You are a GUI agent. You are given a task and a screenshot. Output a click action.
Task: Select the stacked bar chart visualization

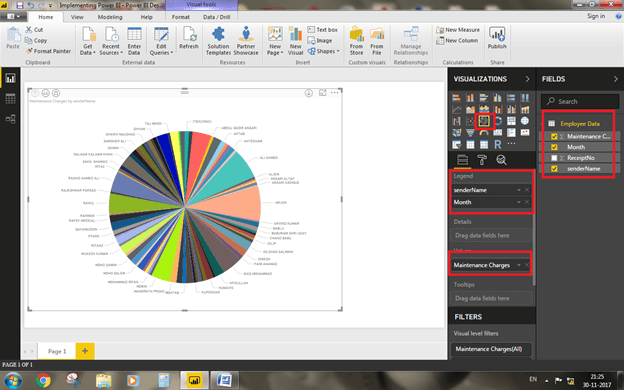click(x=456, y=98)
